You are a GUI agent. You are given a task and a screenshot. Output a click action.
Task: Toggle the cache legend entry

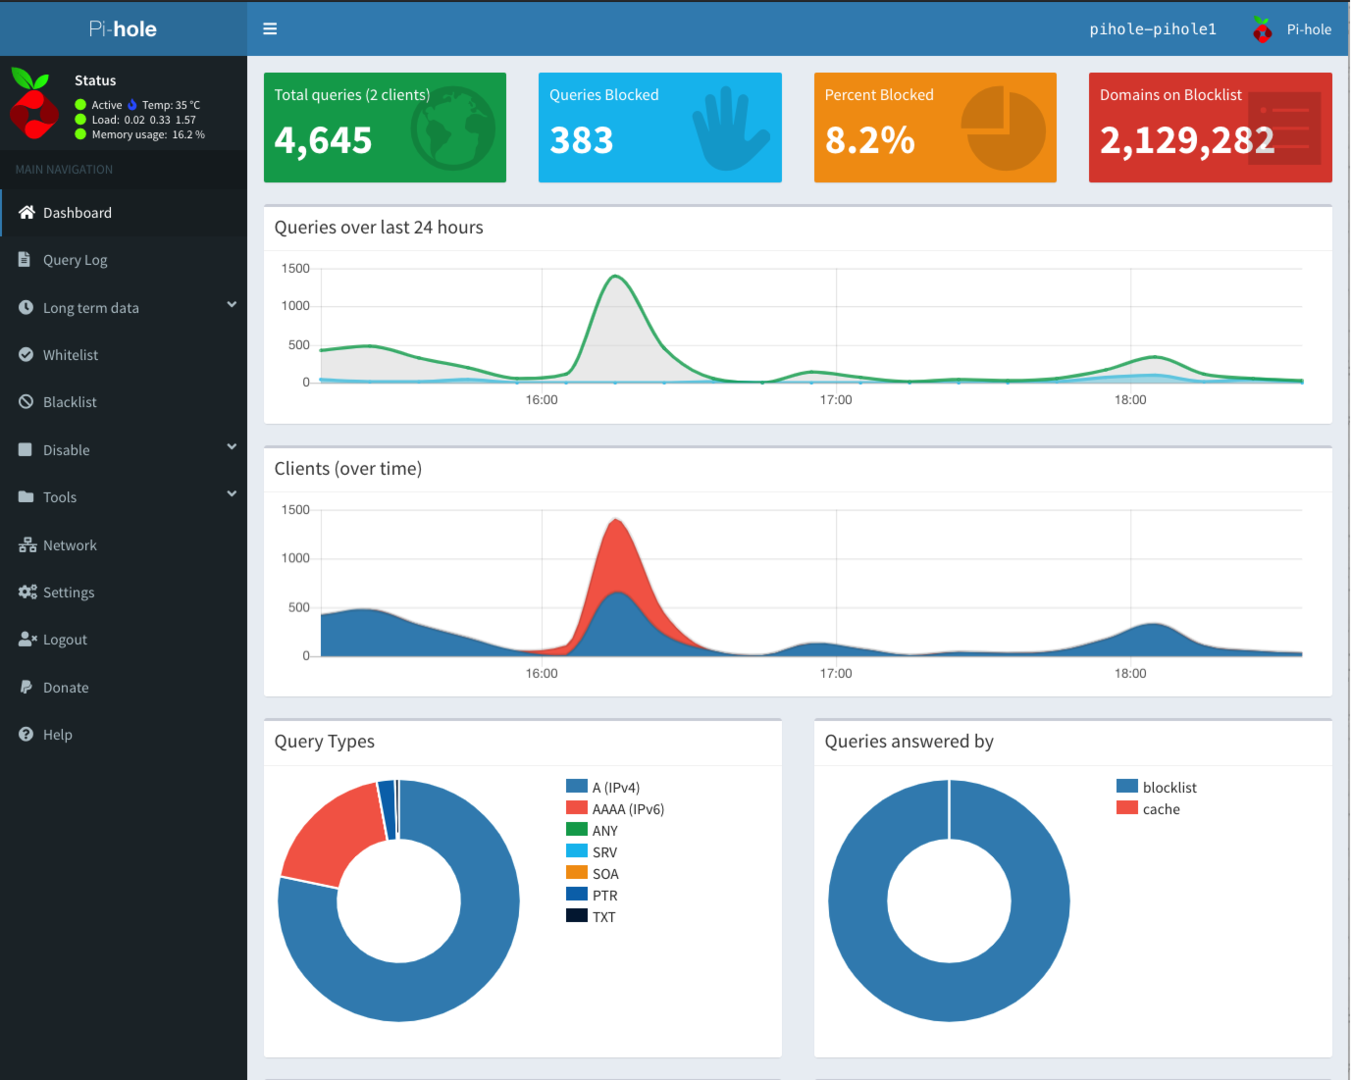tap(1160, 809)
